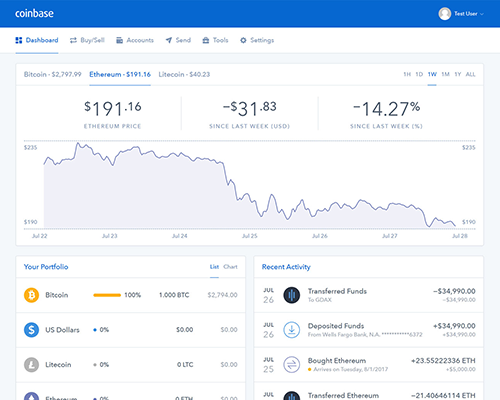The image size is (500, 400).
Task: Click the -14.27% since last week value
Action: (x=387, y=108)
